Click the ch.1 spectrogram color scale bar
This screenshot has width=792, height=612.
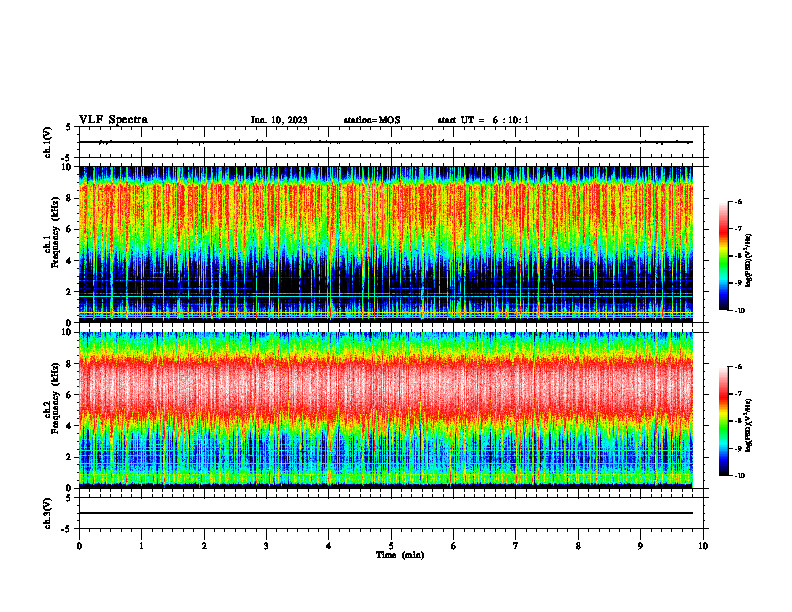tap(724, 256)
